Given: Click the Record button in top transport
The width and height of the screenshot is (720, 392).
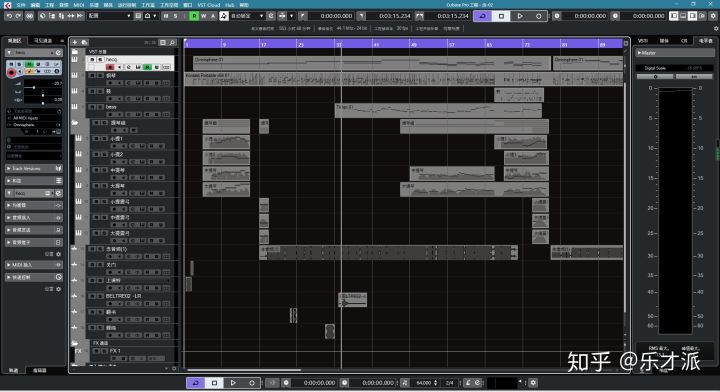Looking at the screenshot, I should point(539,16).
